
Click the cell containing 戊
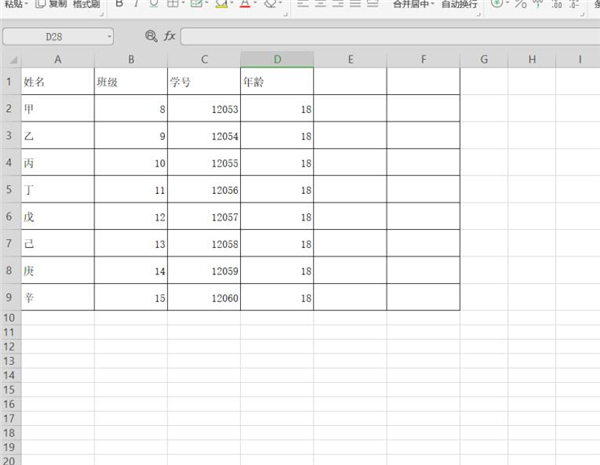58,216
